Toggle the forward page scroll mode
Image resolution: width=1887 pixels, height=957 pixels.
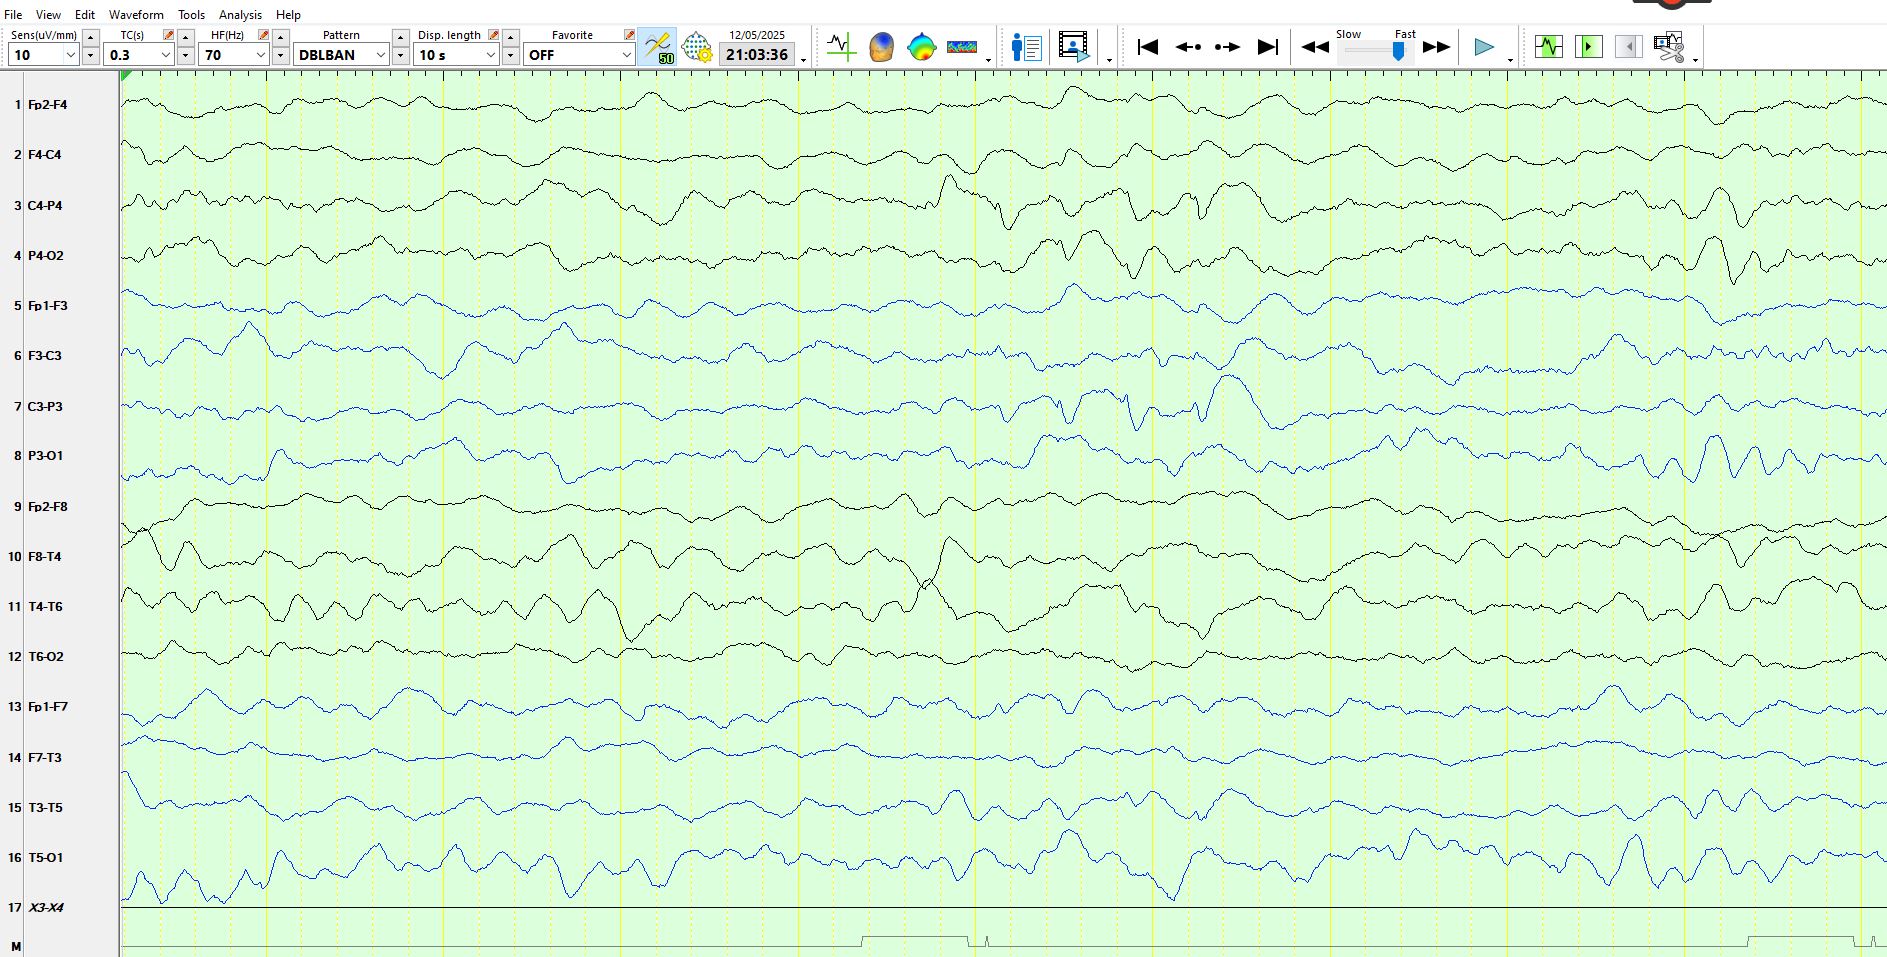[1588, 47]
